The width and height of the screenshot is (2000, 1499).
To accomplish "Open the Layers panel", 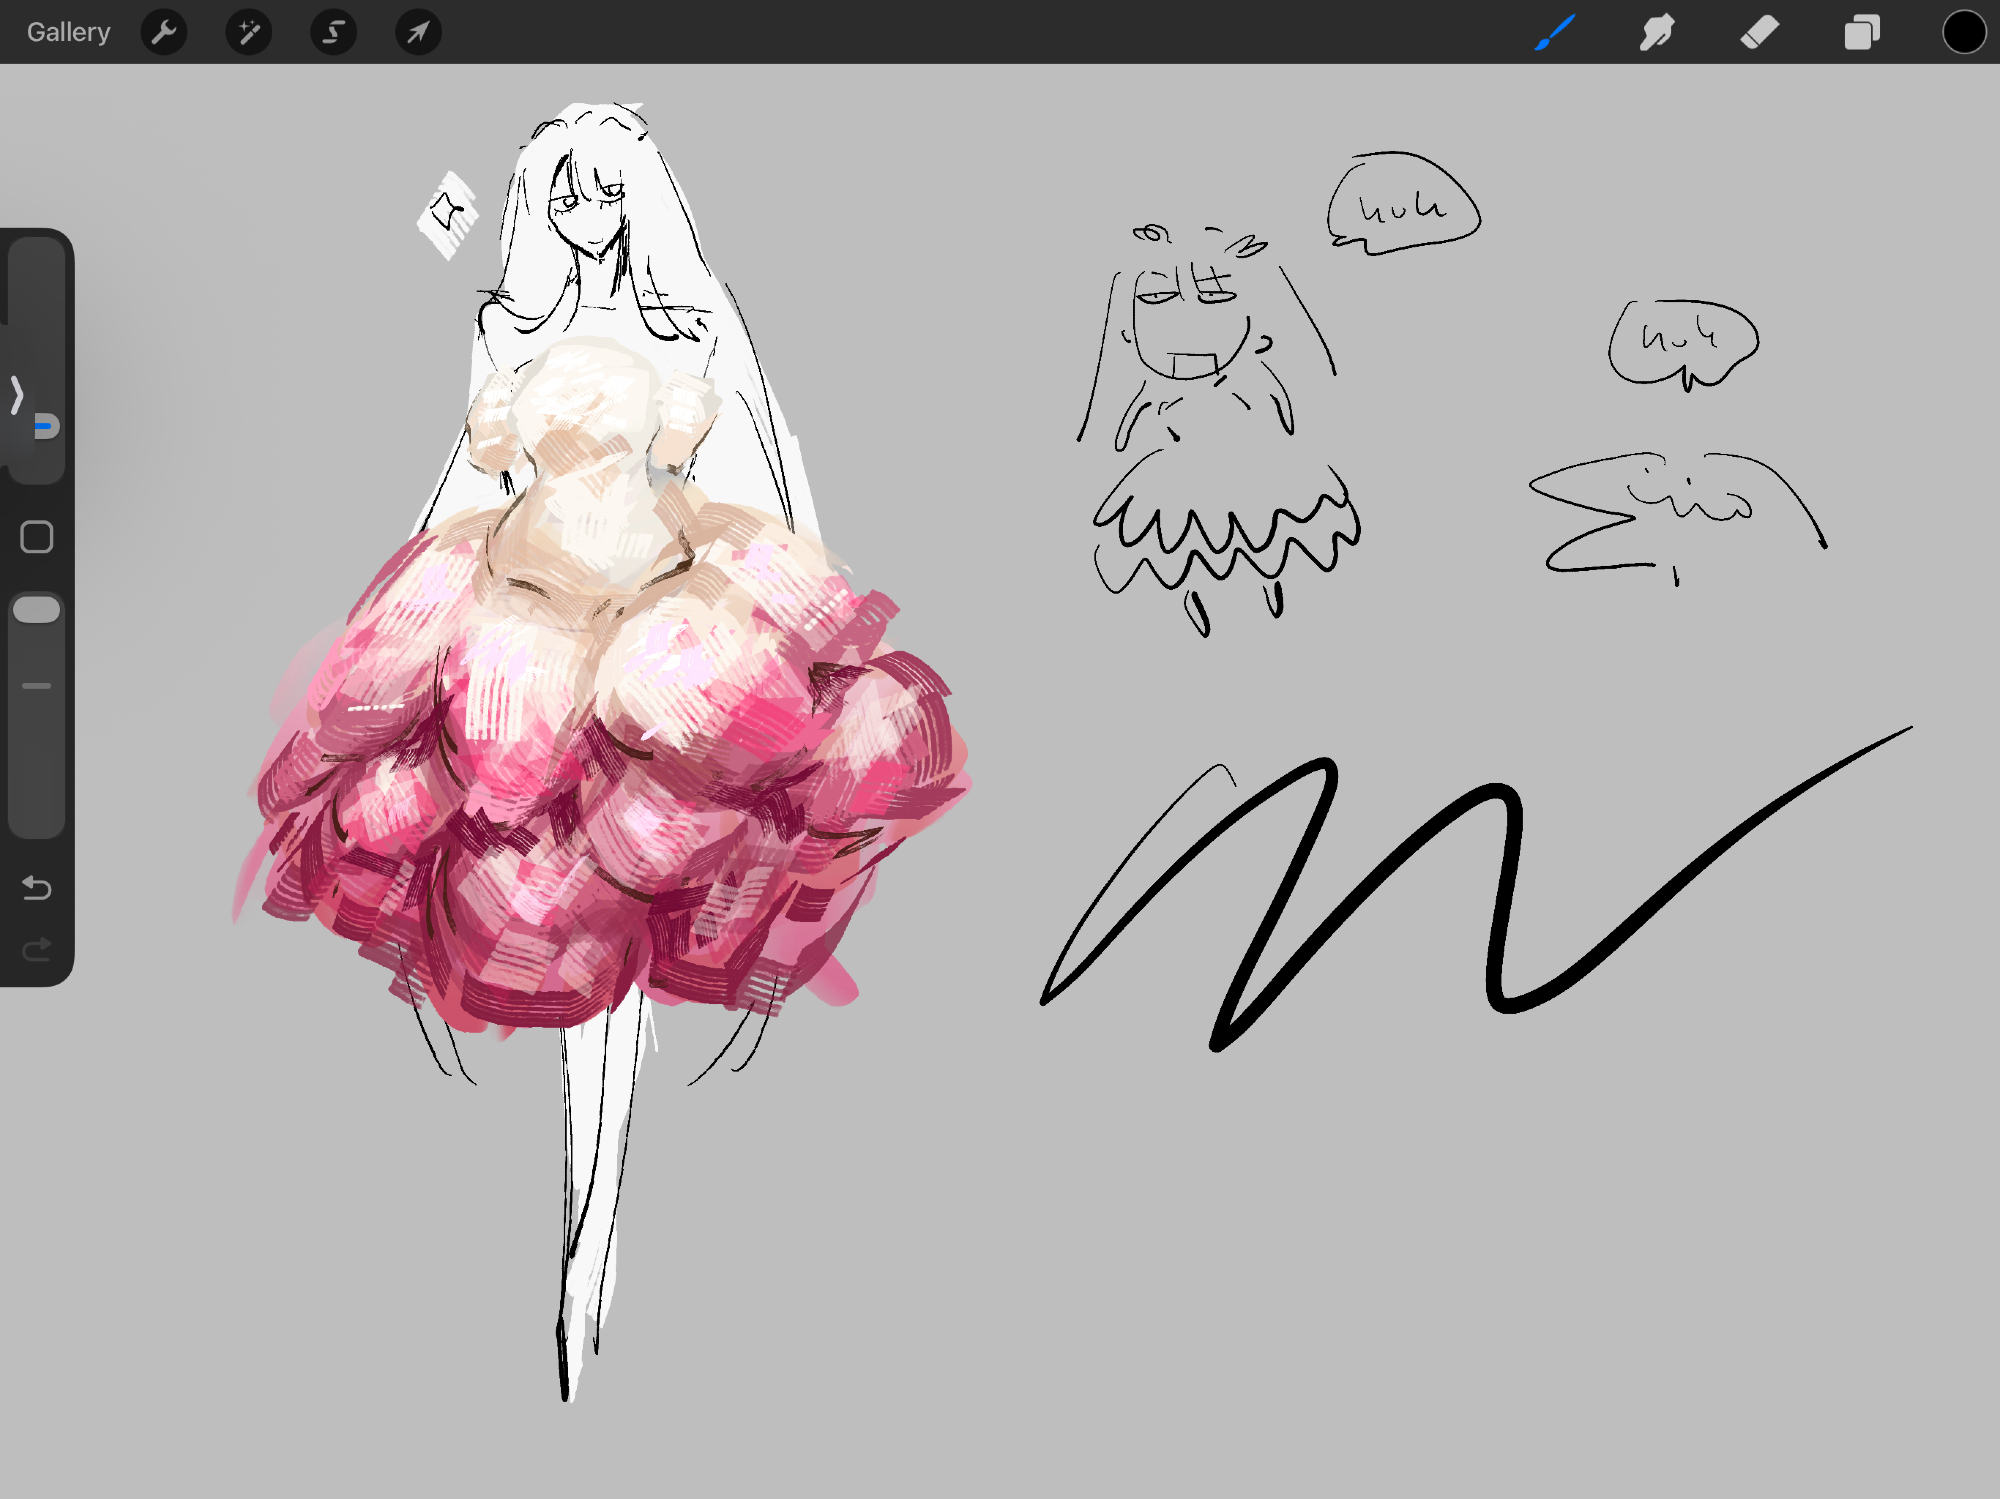I will 1862,32.
